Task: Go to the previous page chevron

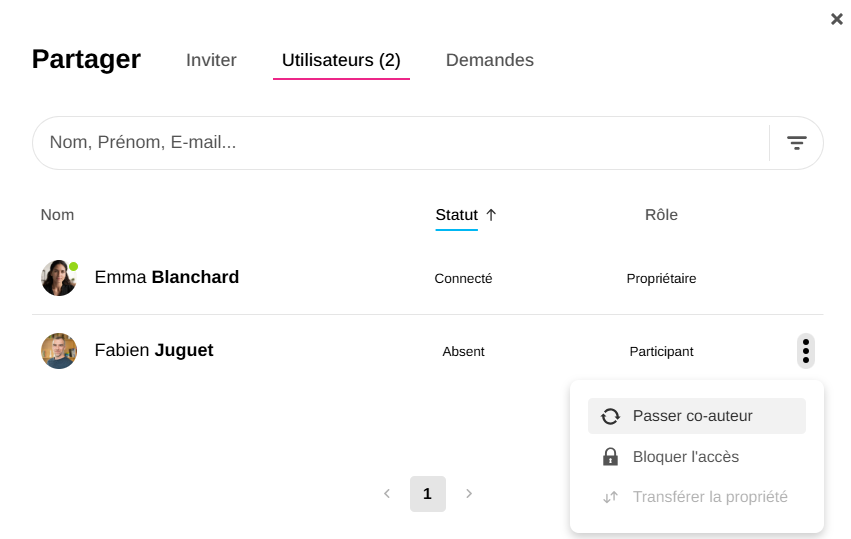Action: point(387,493)
